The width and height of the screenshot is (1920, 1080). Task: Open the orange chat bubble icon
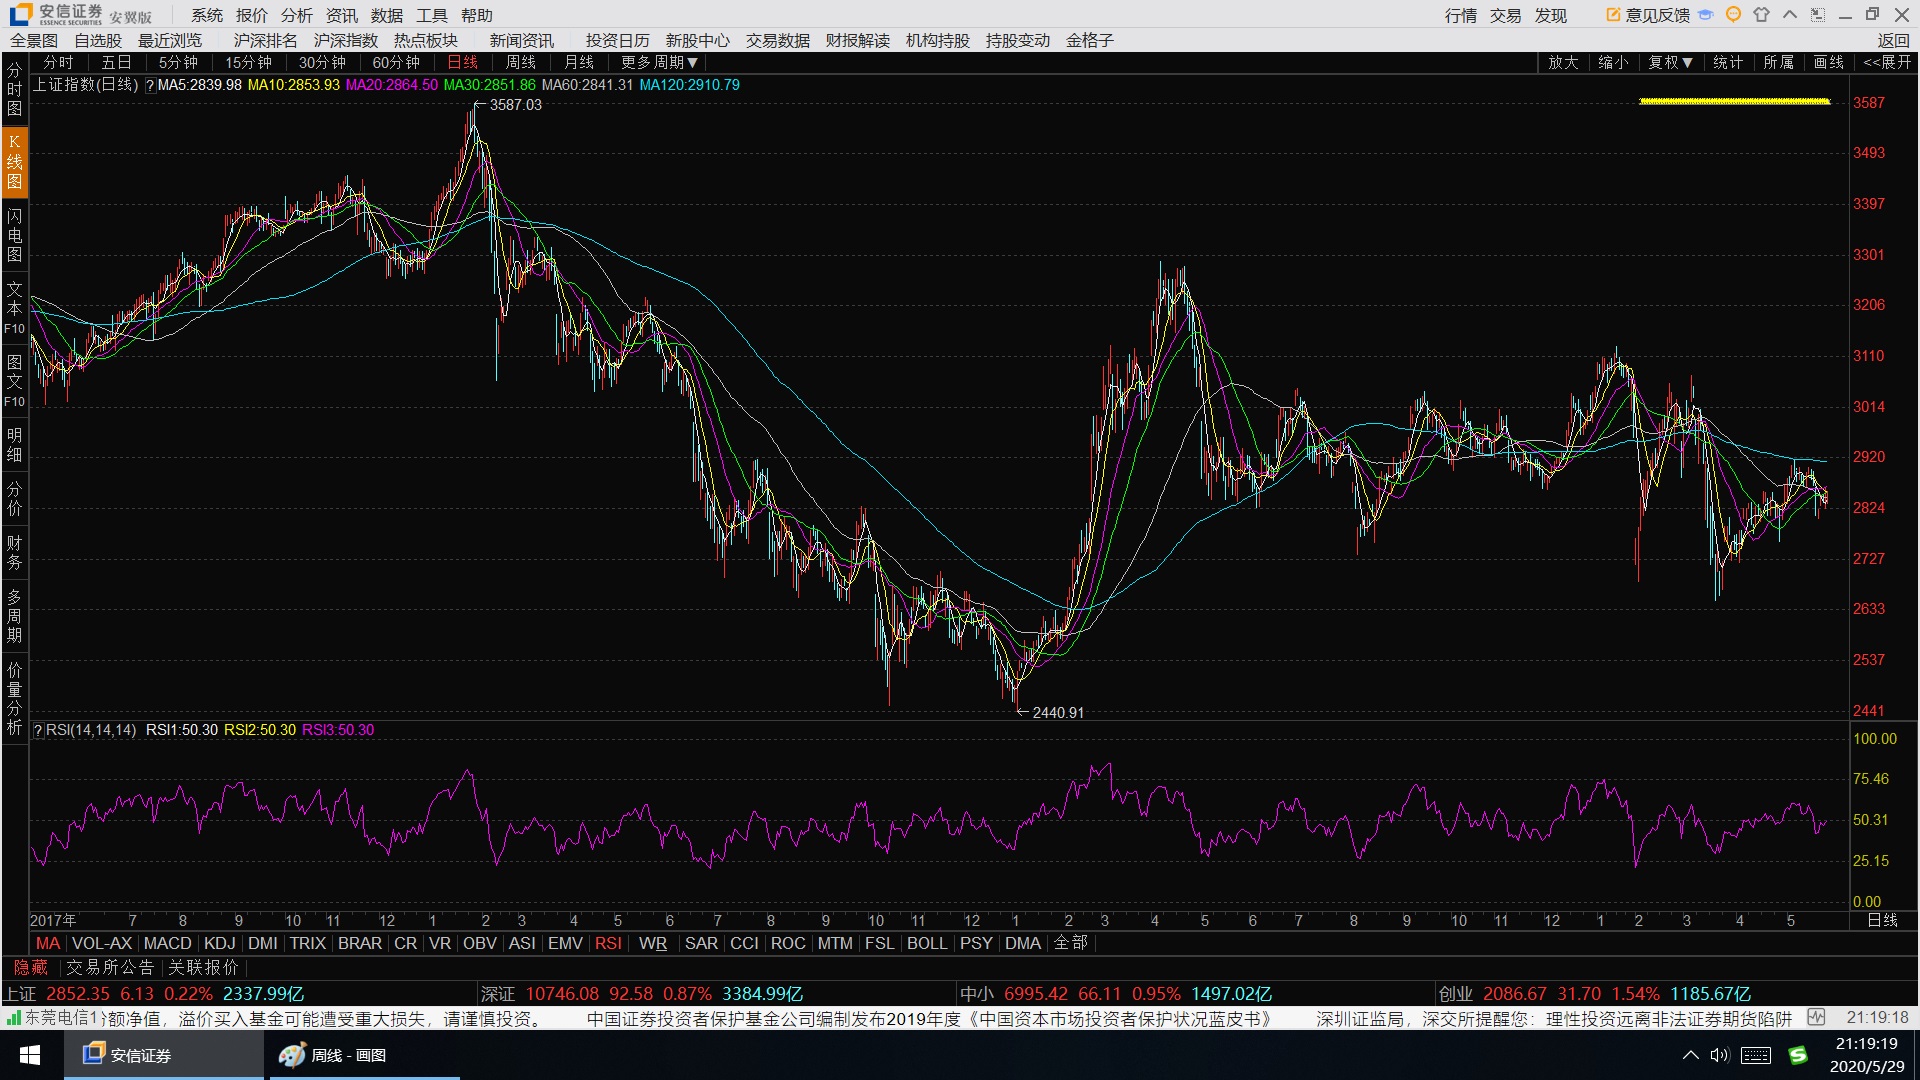(1734, 15)
